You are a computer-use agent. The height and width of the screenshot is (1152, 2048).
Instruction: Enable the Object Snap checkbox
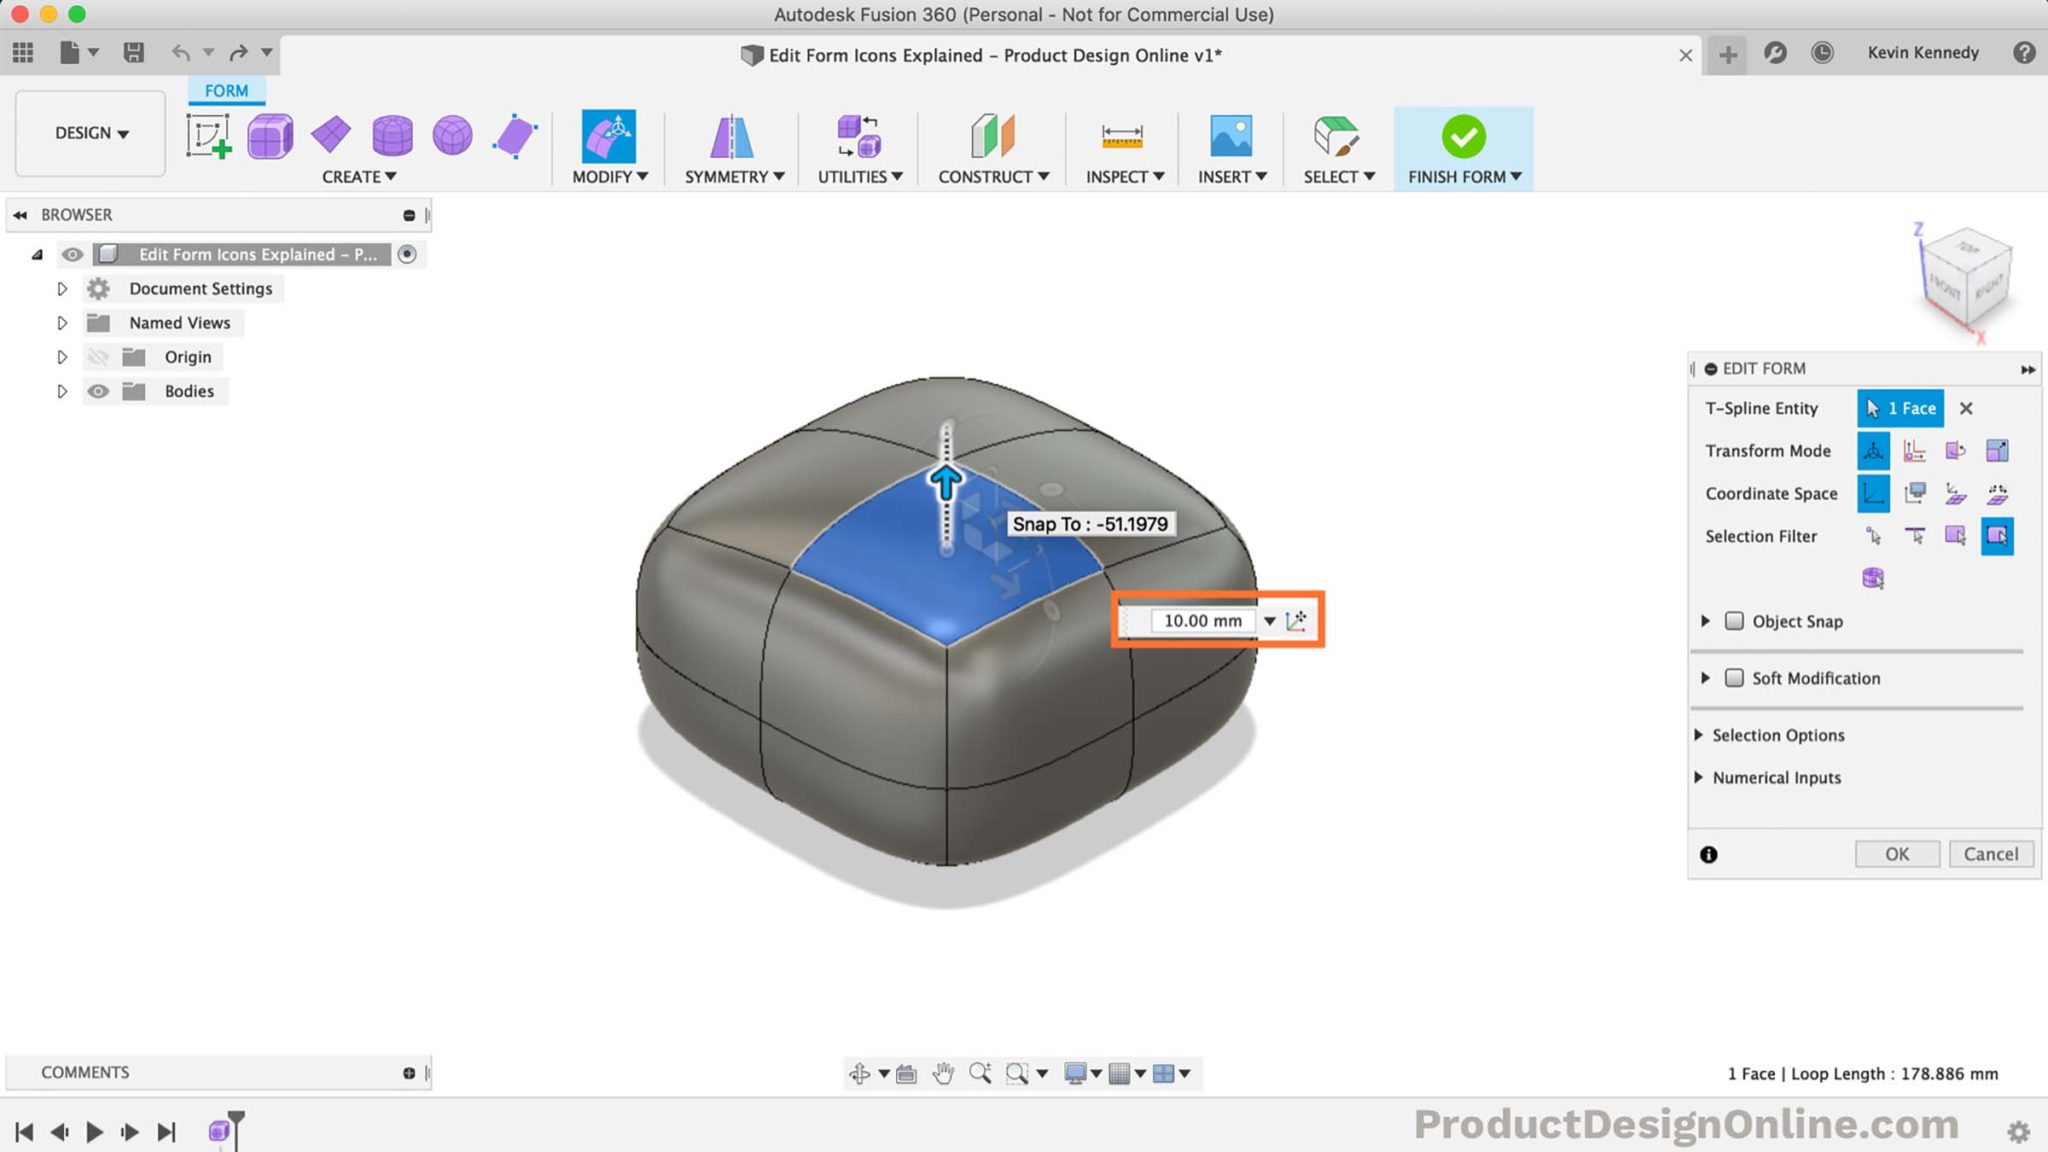pos(1735,621)
